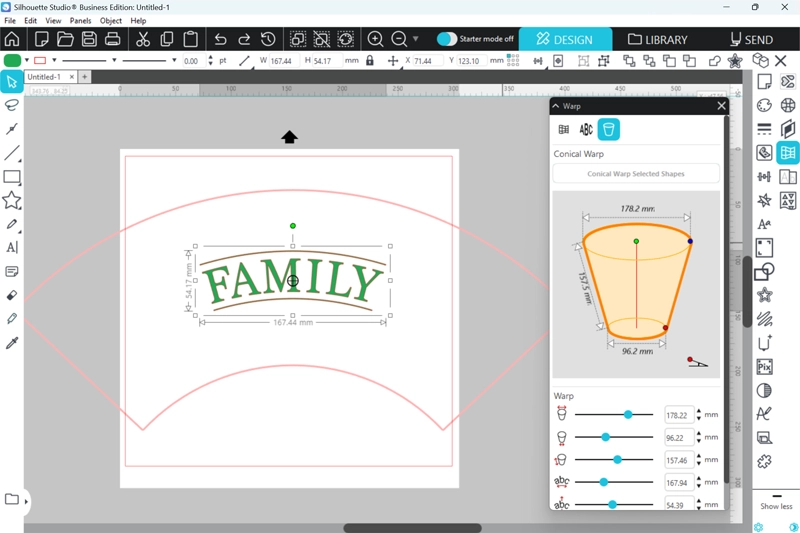This screenshot has height=533, width=800.
Task: Open the Pix panel icon
Action: 764,367
